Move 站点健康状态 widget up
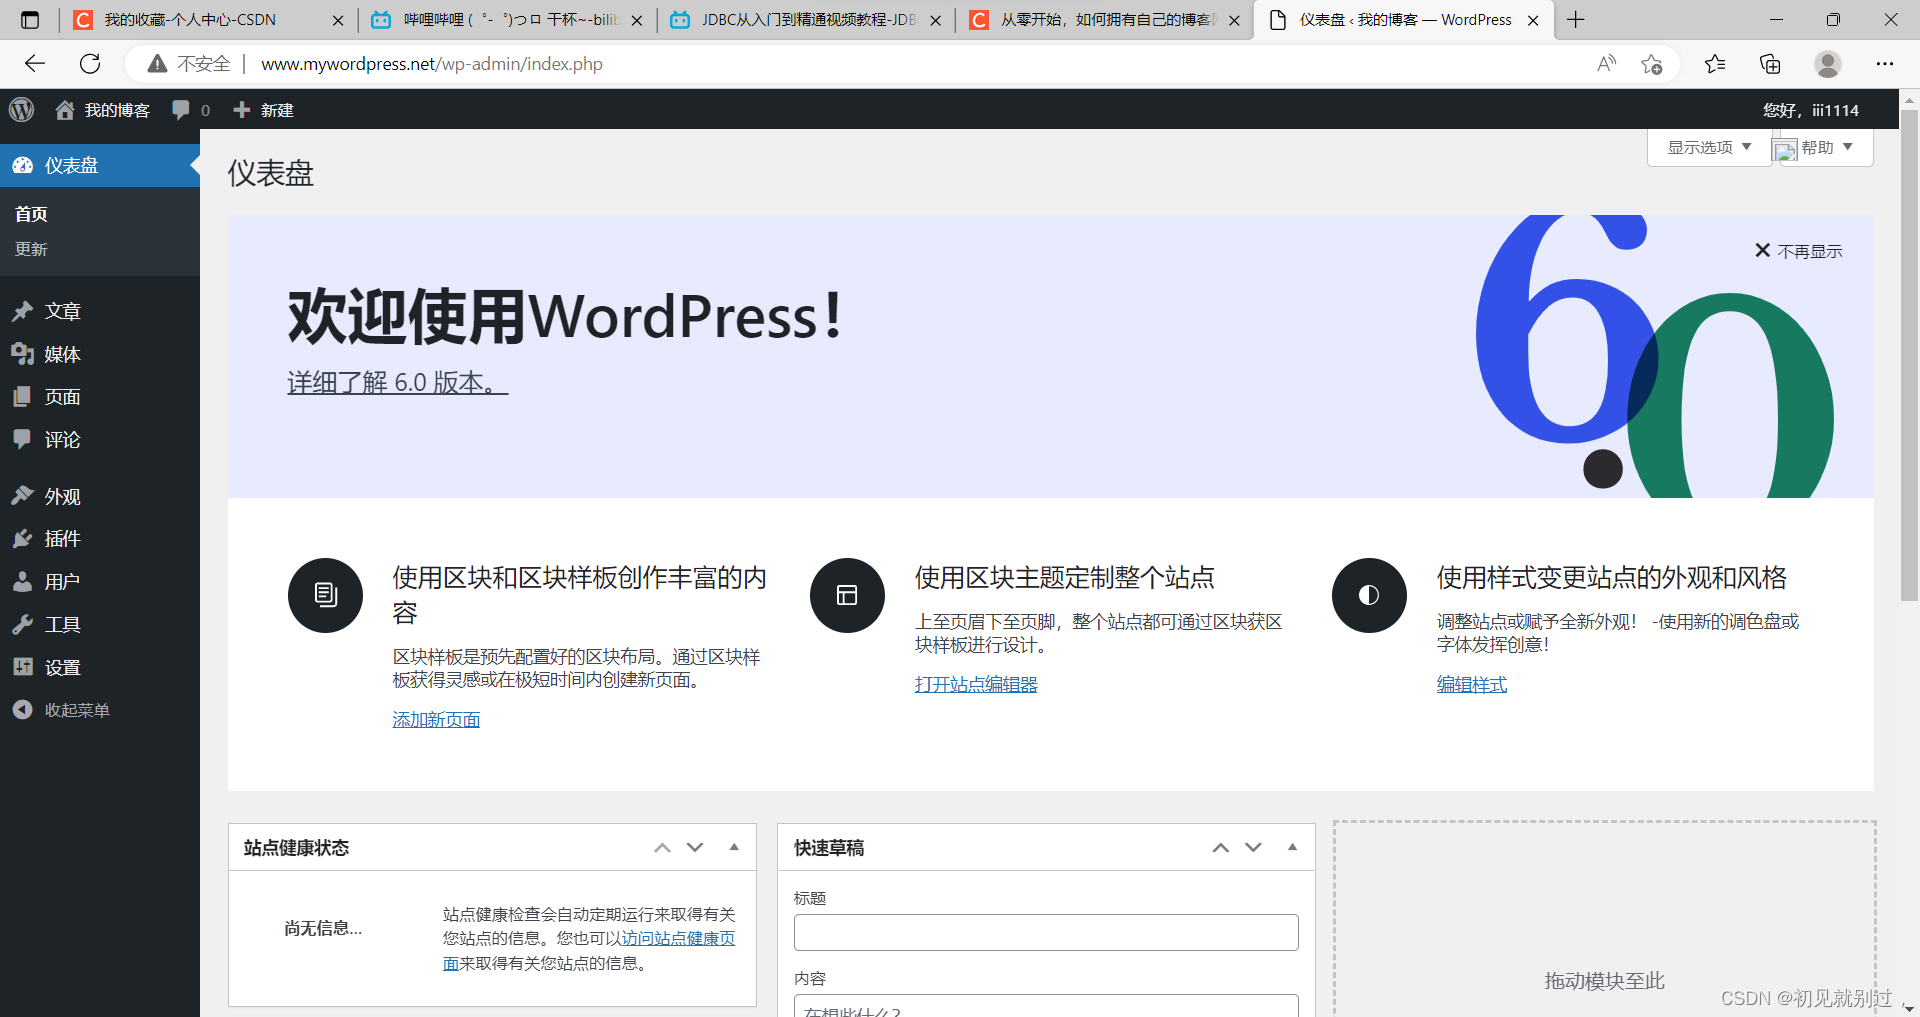The image size is (1920, 1017). pos(662,847)
